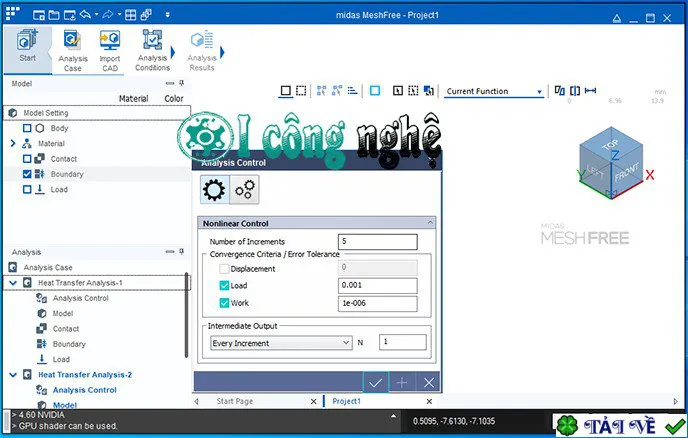
Task: Uncheck the Work convergence checkbox
Action: 224,303
